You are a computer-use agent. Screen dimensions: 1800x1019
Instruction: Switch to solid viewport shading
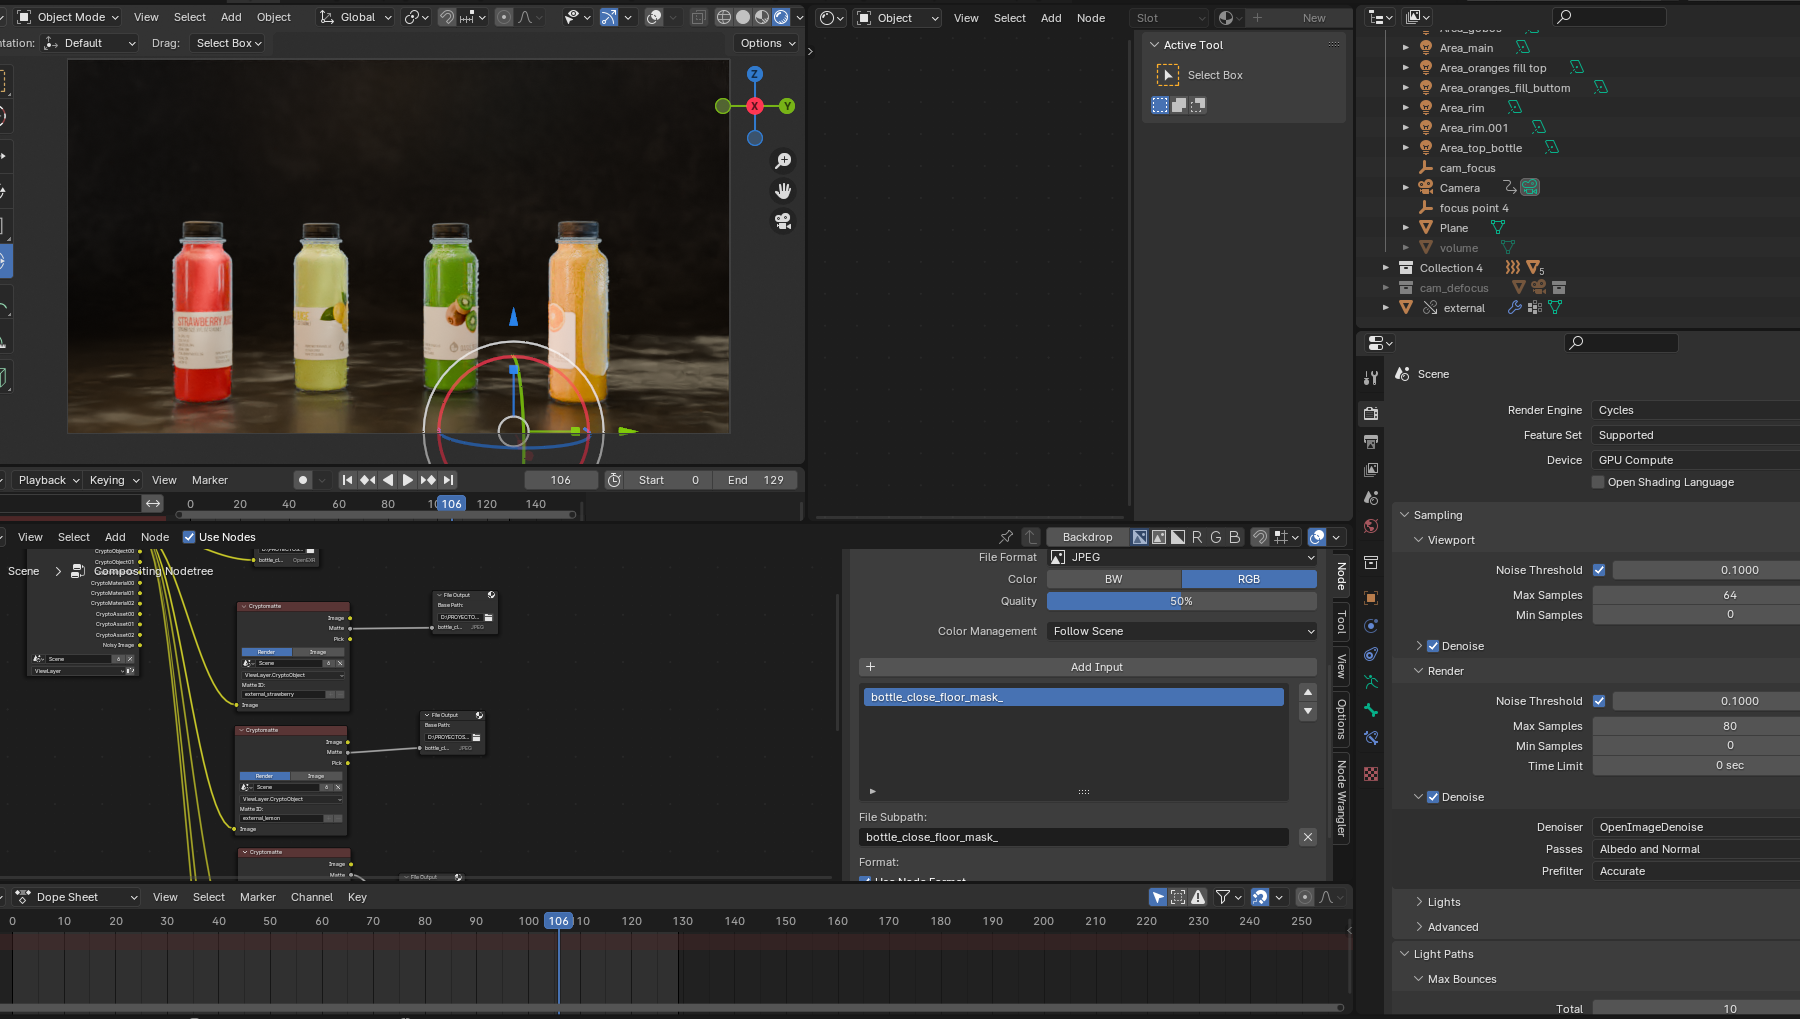[x=743, y=17]
